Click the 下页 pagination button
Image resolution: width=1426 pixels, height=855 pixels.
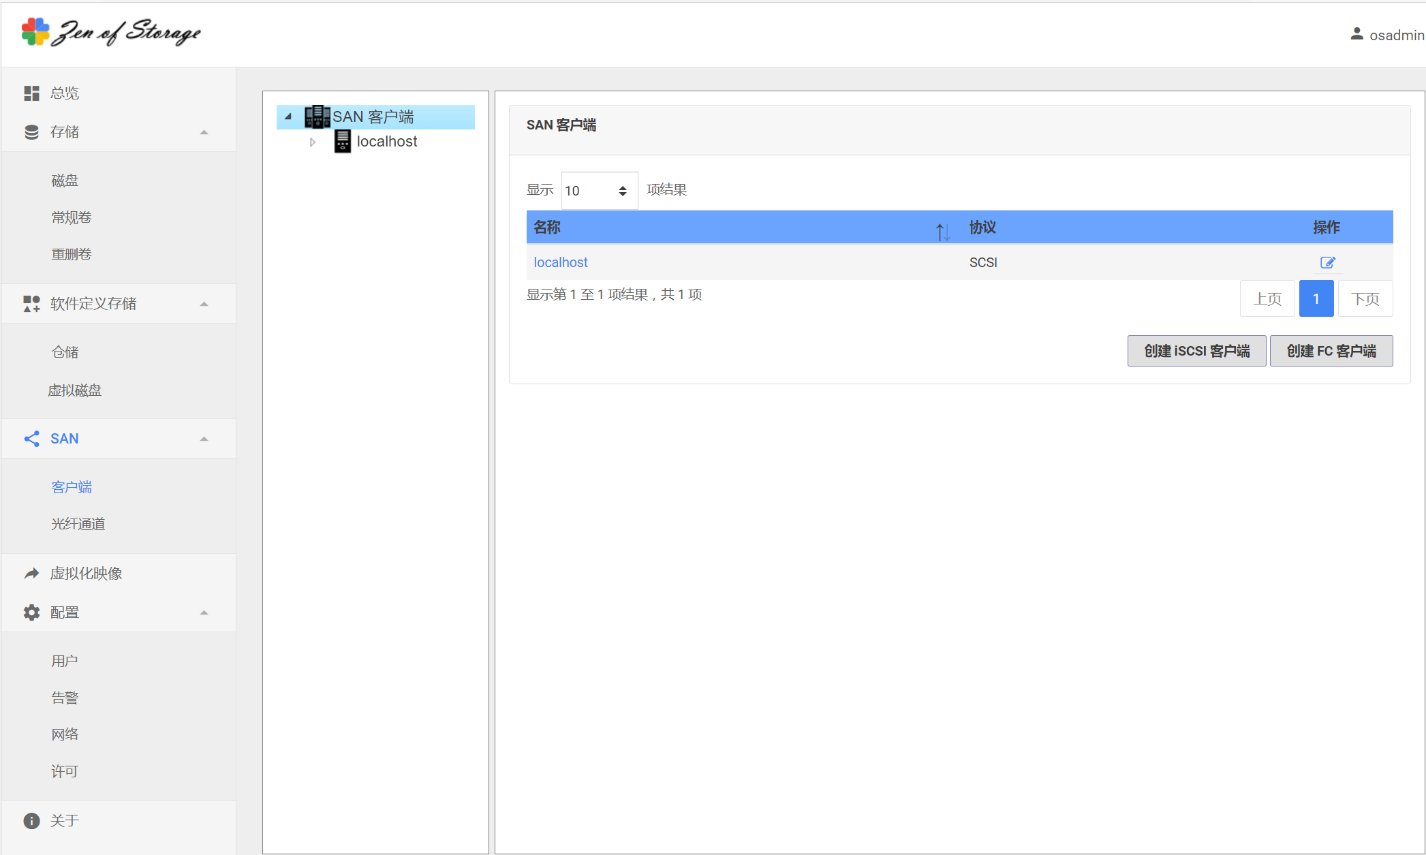click(1365, 299)
